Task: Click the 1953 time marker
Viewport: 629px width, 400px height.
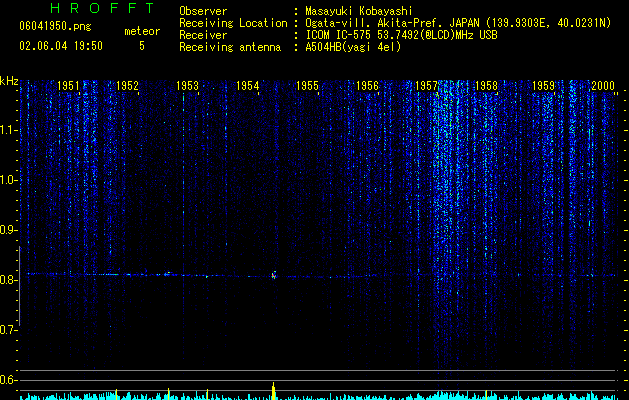Action: tap(187, 86)
